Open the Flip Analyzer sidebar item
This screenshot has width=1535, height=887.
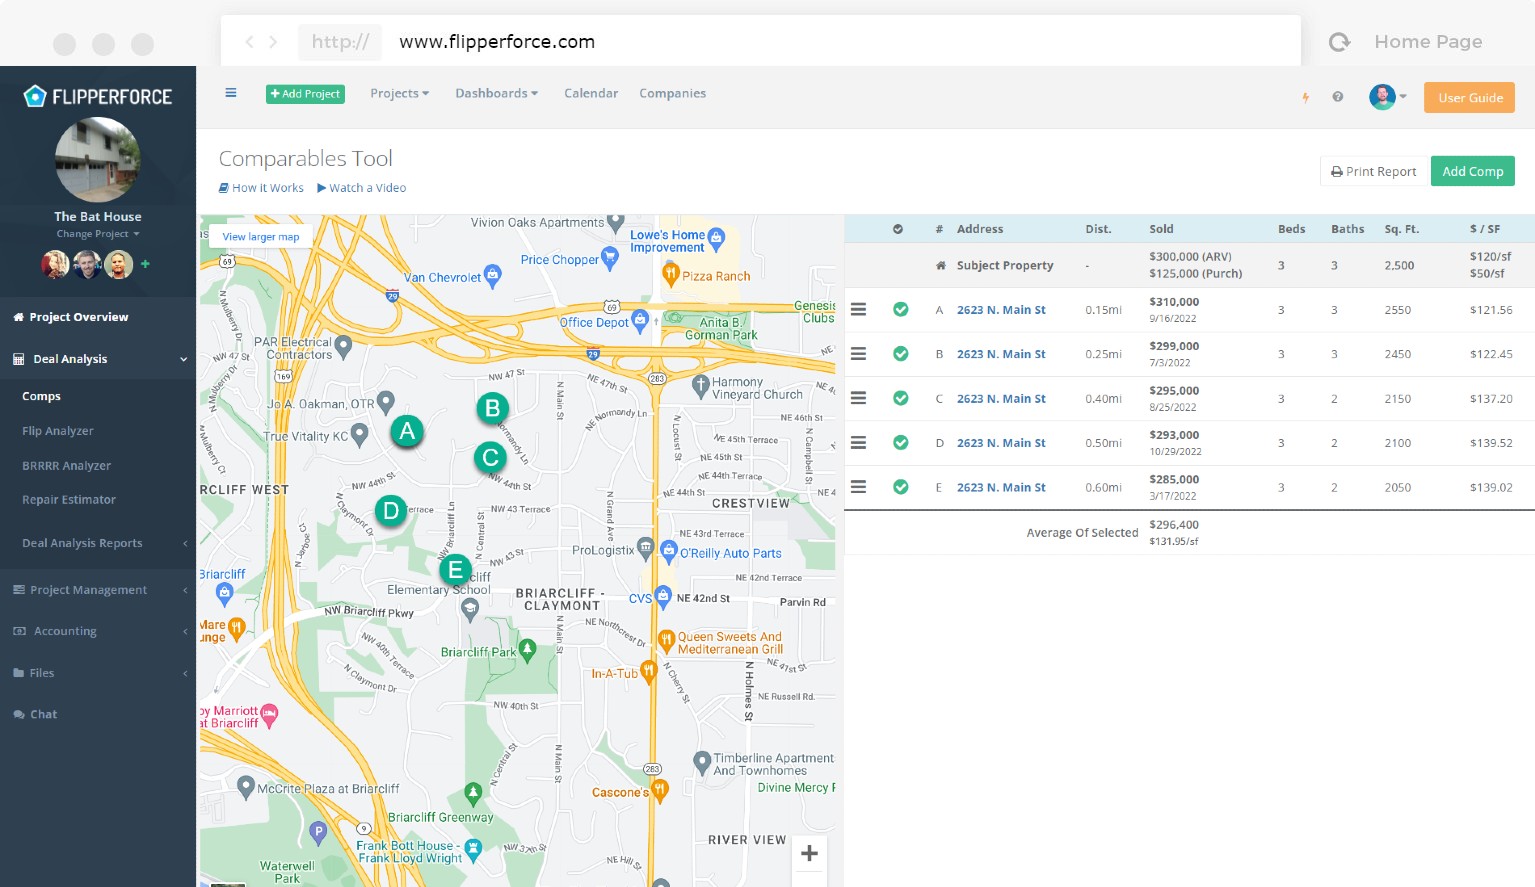58,431
